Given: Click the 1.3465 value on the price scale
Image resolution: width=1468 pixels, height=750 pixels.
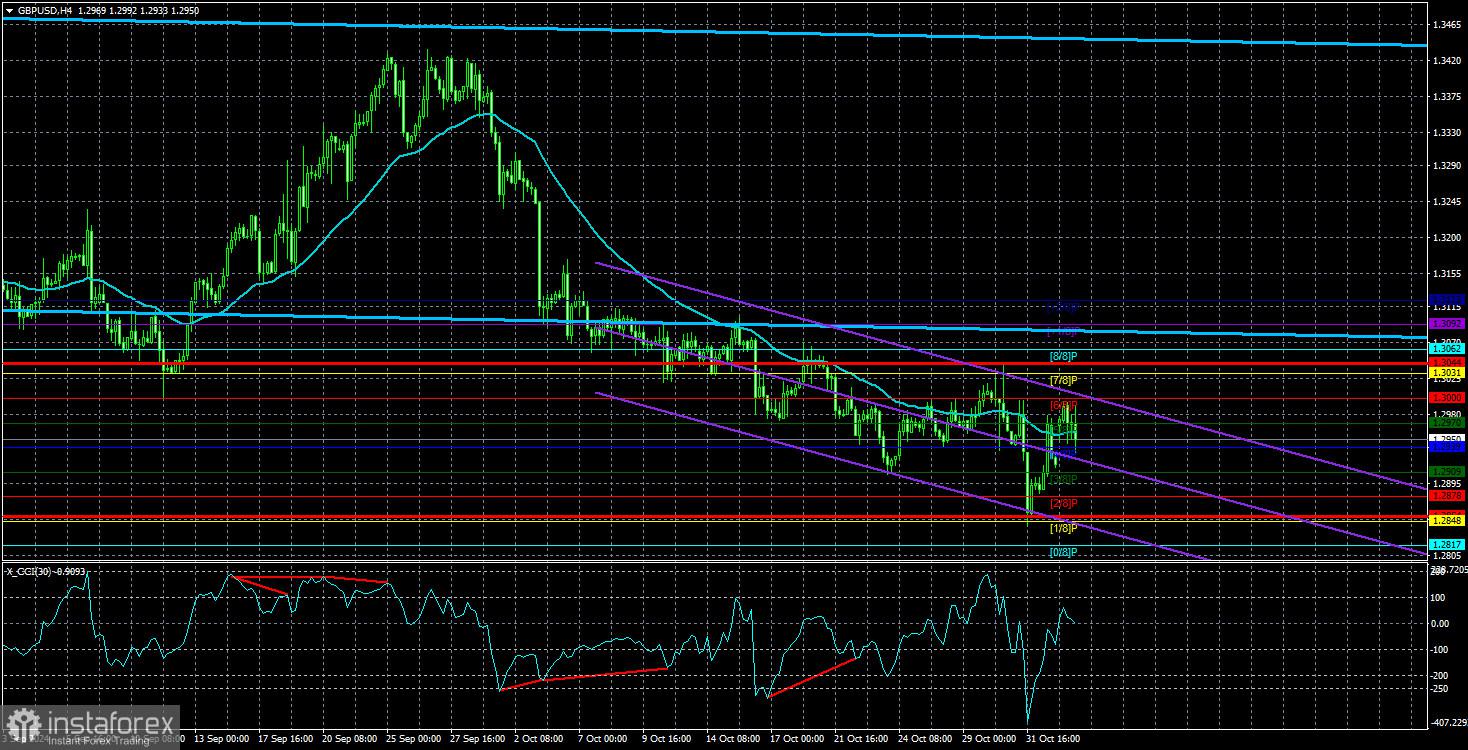Looking at the screenshot, I should click(1446, 24).
